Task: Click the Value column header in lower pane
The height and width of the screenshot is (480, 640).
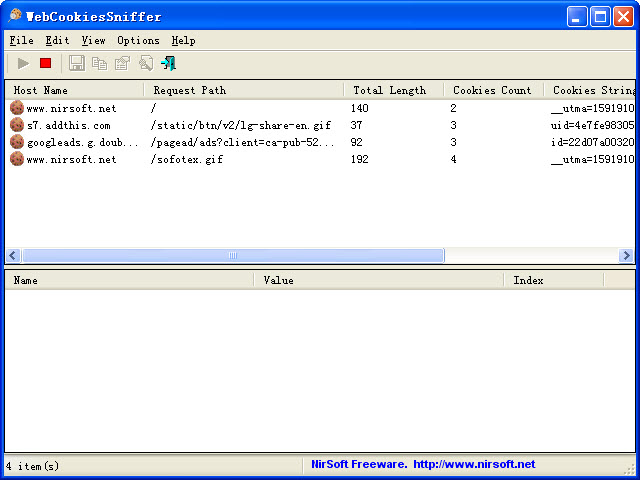Action: [378, 280]
